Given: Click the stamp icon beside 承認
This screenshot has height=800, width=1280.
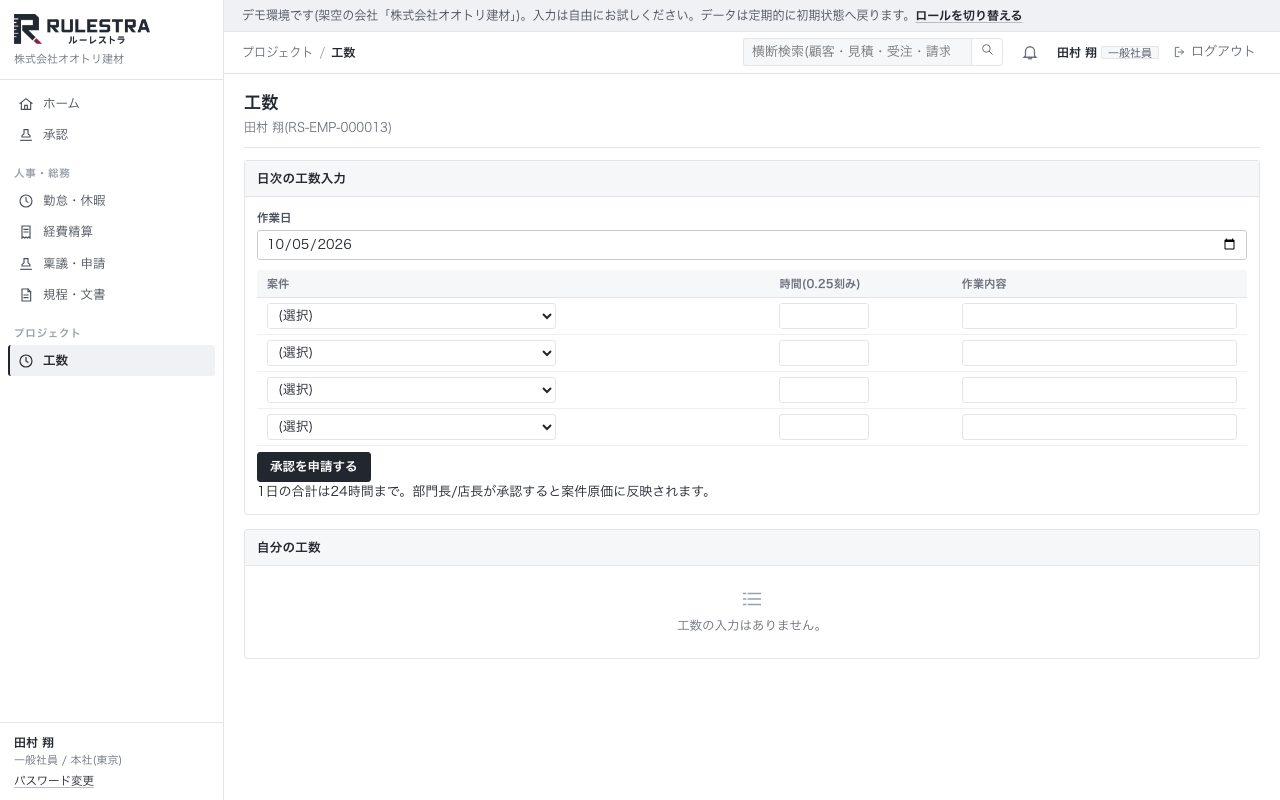Looking at the screenshot, I should click(26, 135).
